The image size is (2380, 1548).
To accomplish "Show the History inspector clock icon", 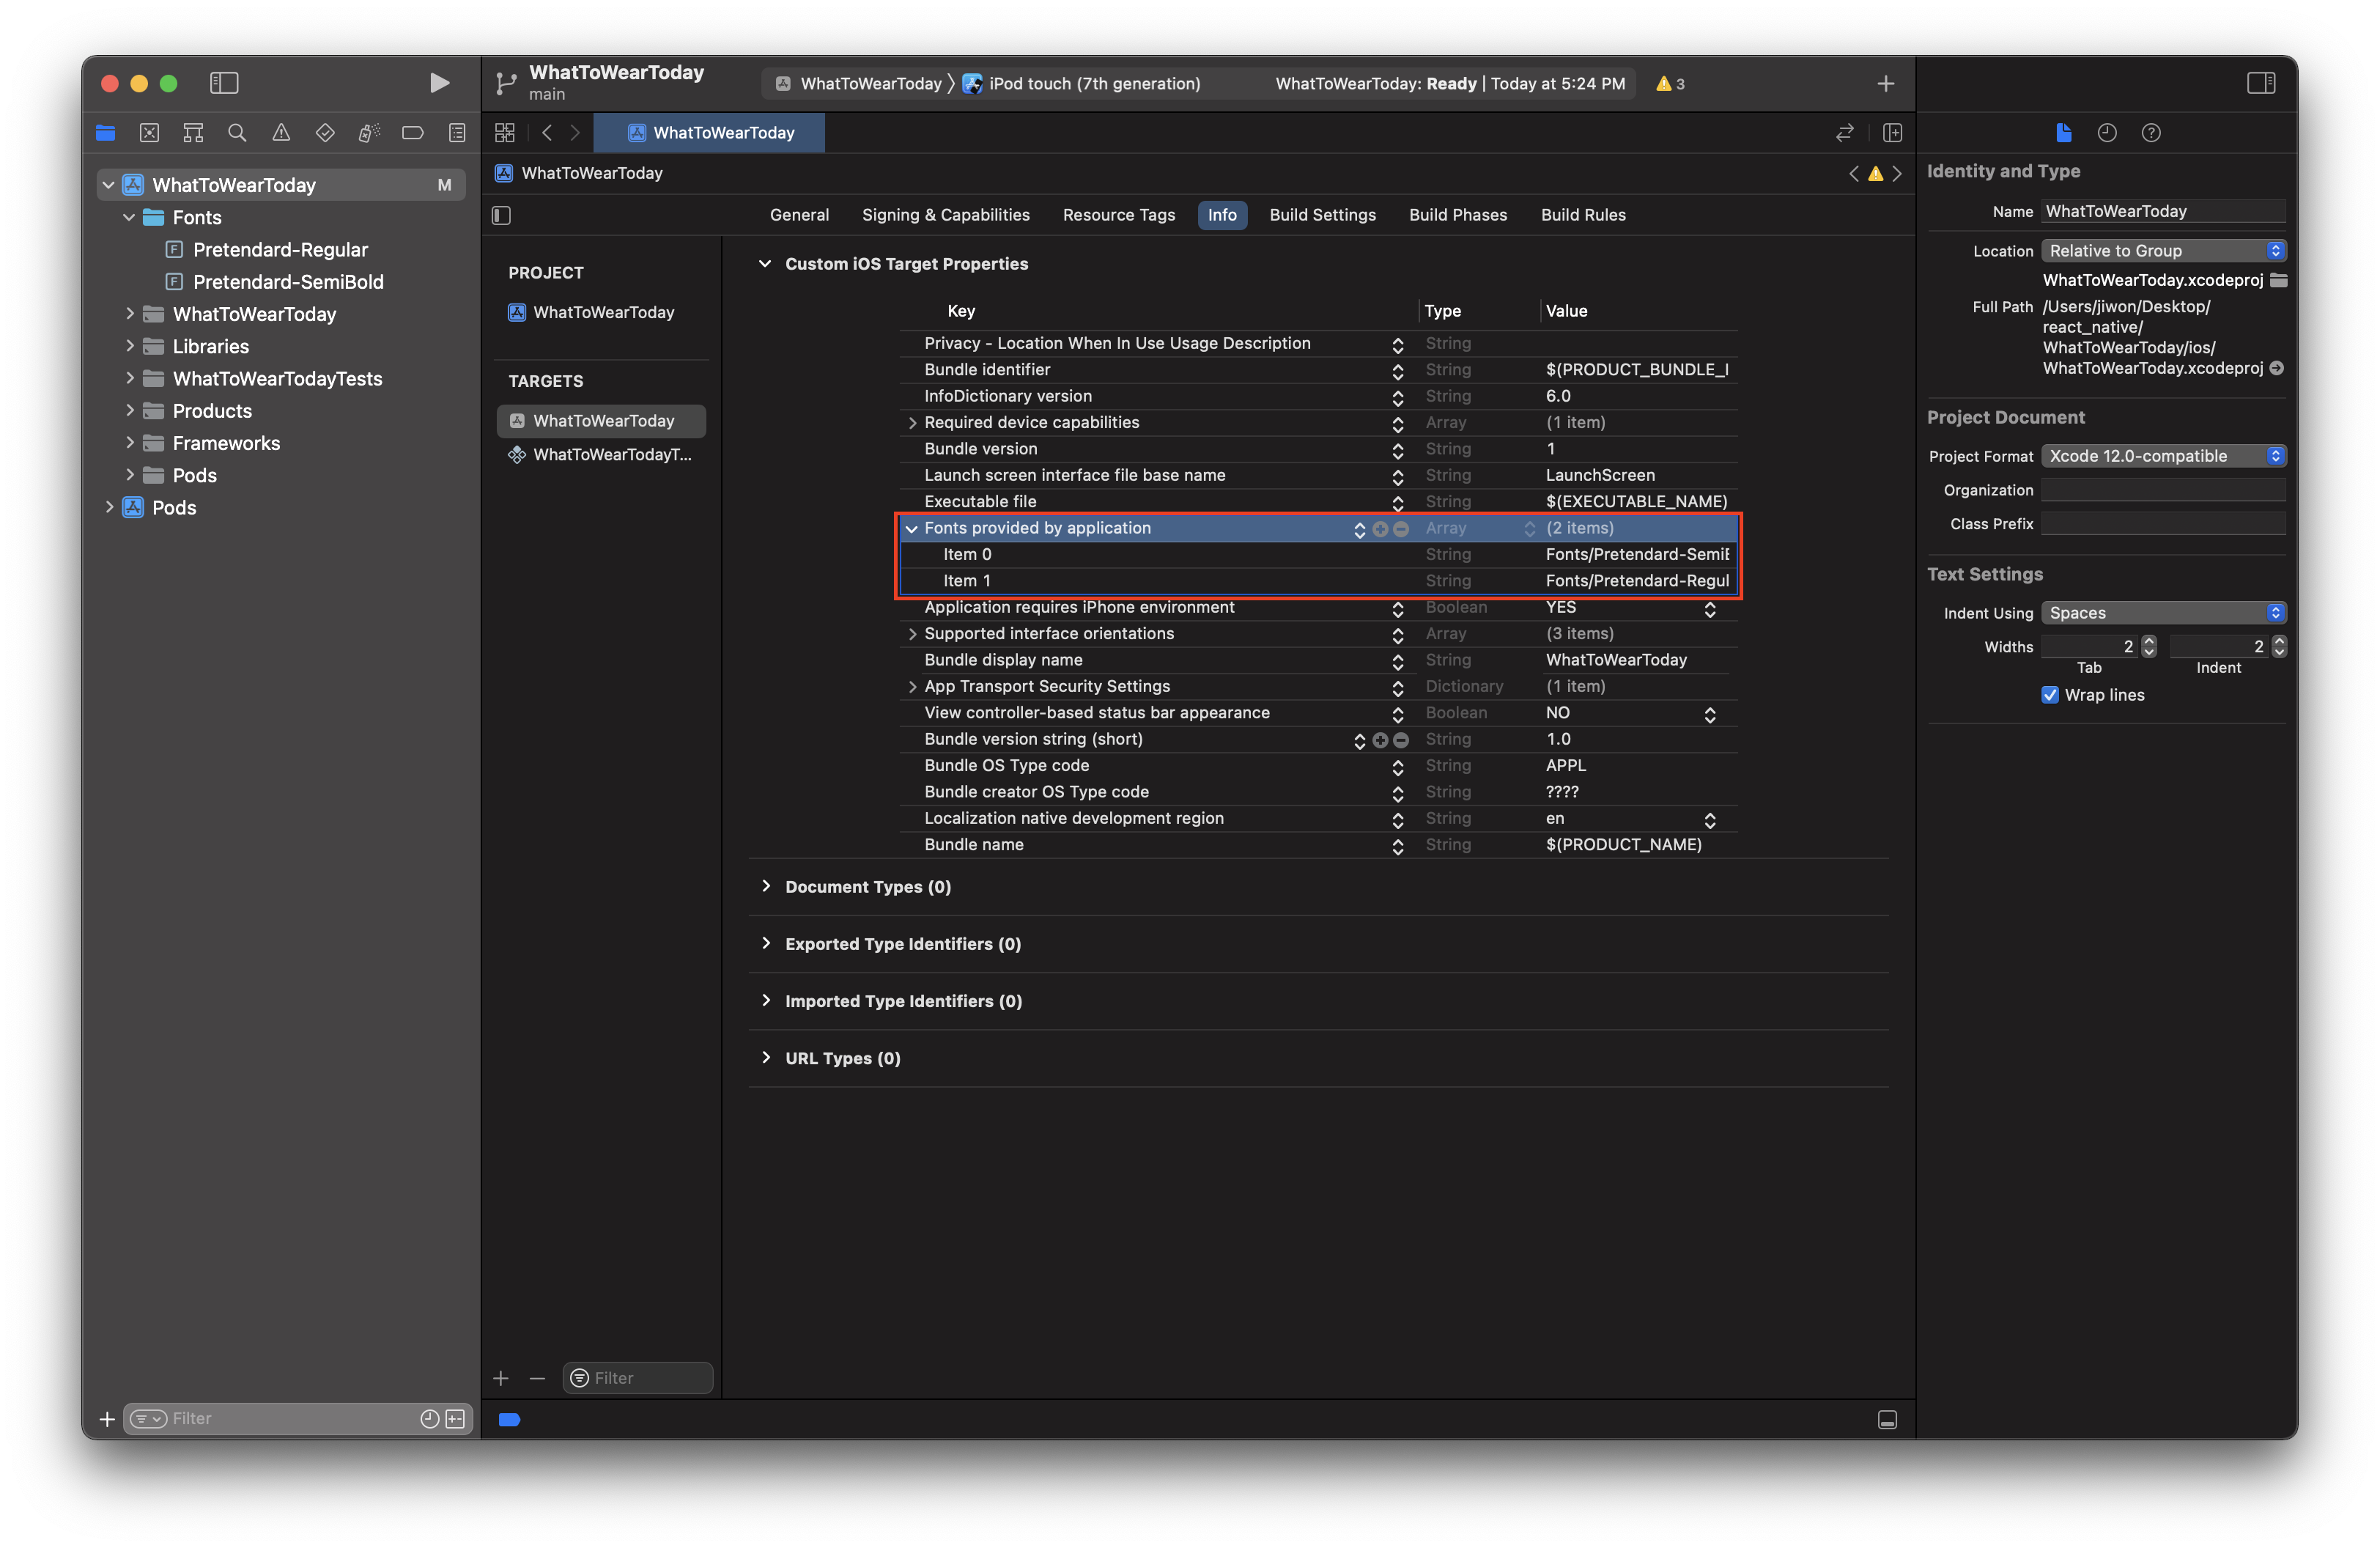I will pos(2107,132).
